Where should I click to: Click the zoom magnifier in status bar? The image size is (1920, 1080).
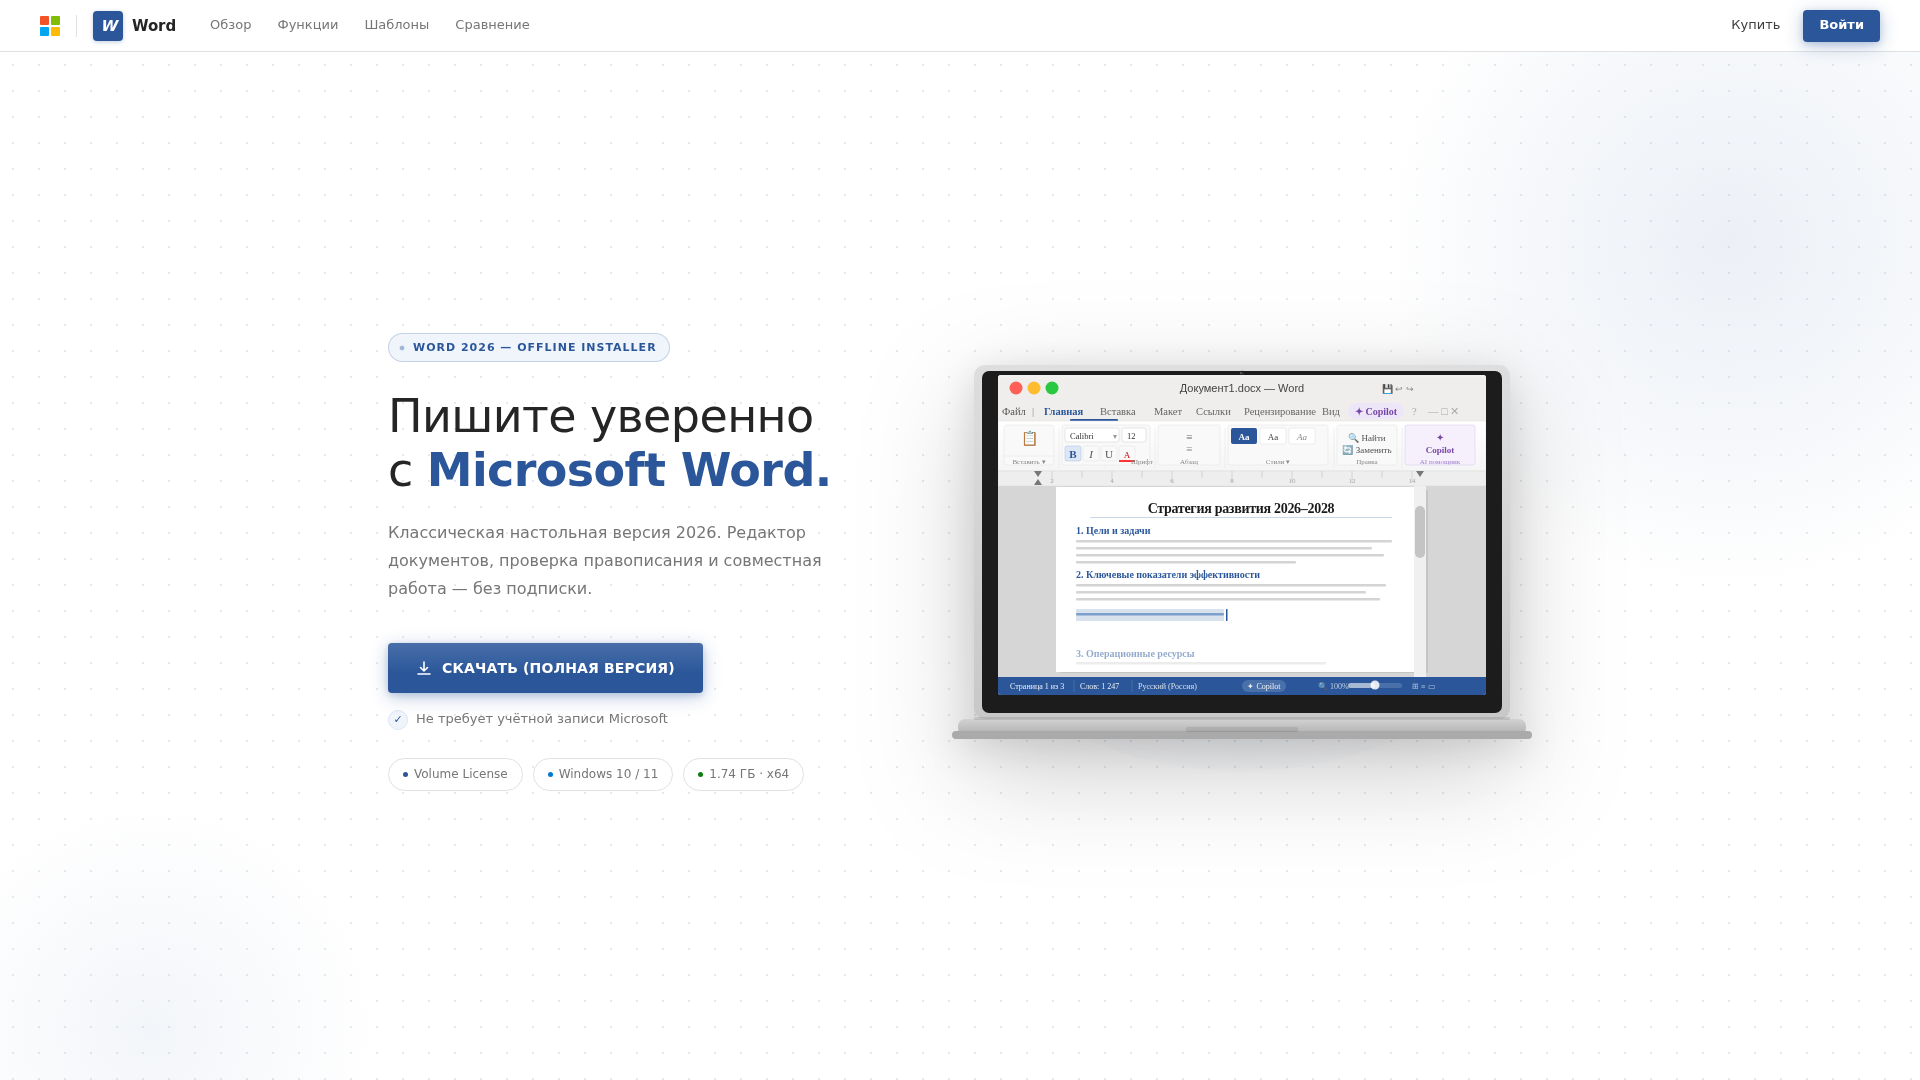pyautogui.click(x=1322, y=687)
